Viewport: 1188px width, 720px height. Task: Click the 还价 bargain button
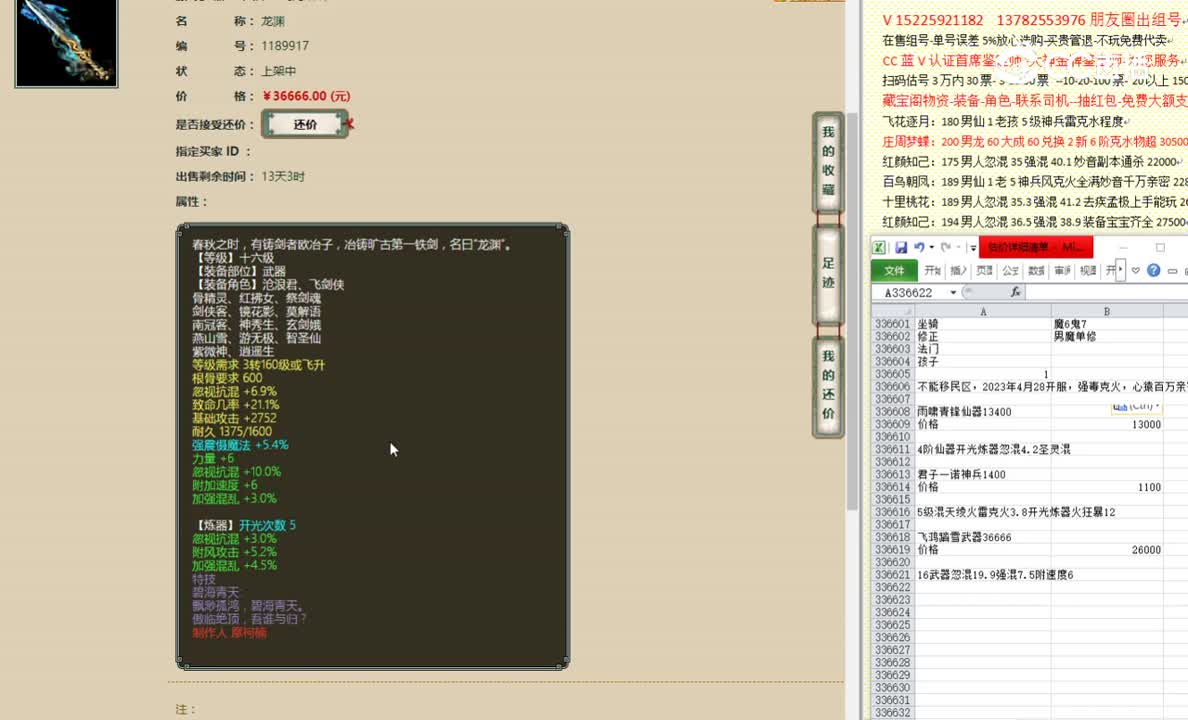305,124
